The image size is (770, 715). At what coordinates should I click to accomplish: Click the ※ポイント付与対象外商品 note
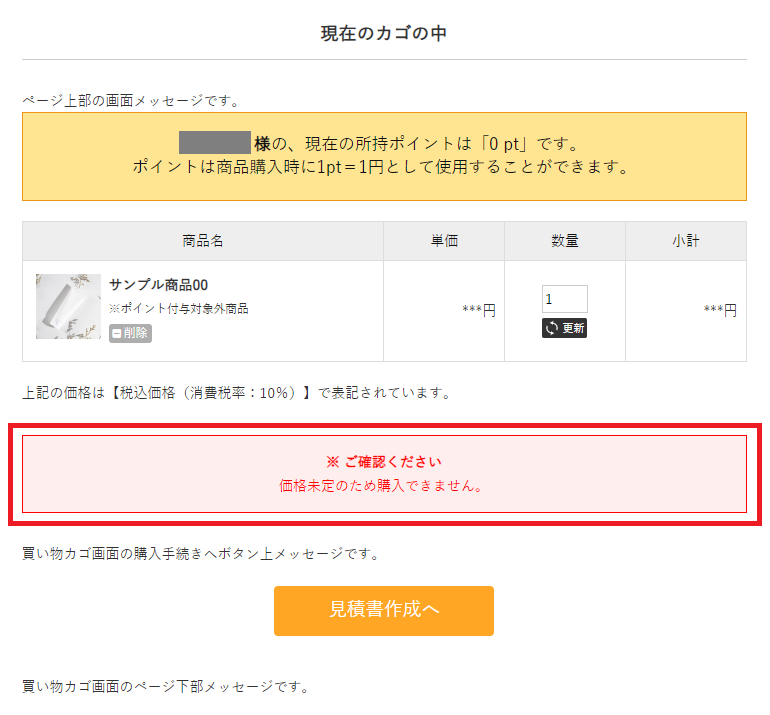(x=178, y=309)
